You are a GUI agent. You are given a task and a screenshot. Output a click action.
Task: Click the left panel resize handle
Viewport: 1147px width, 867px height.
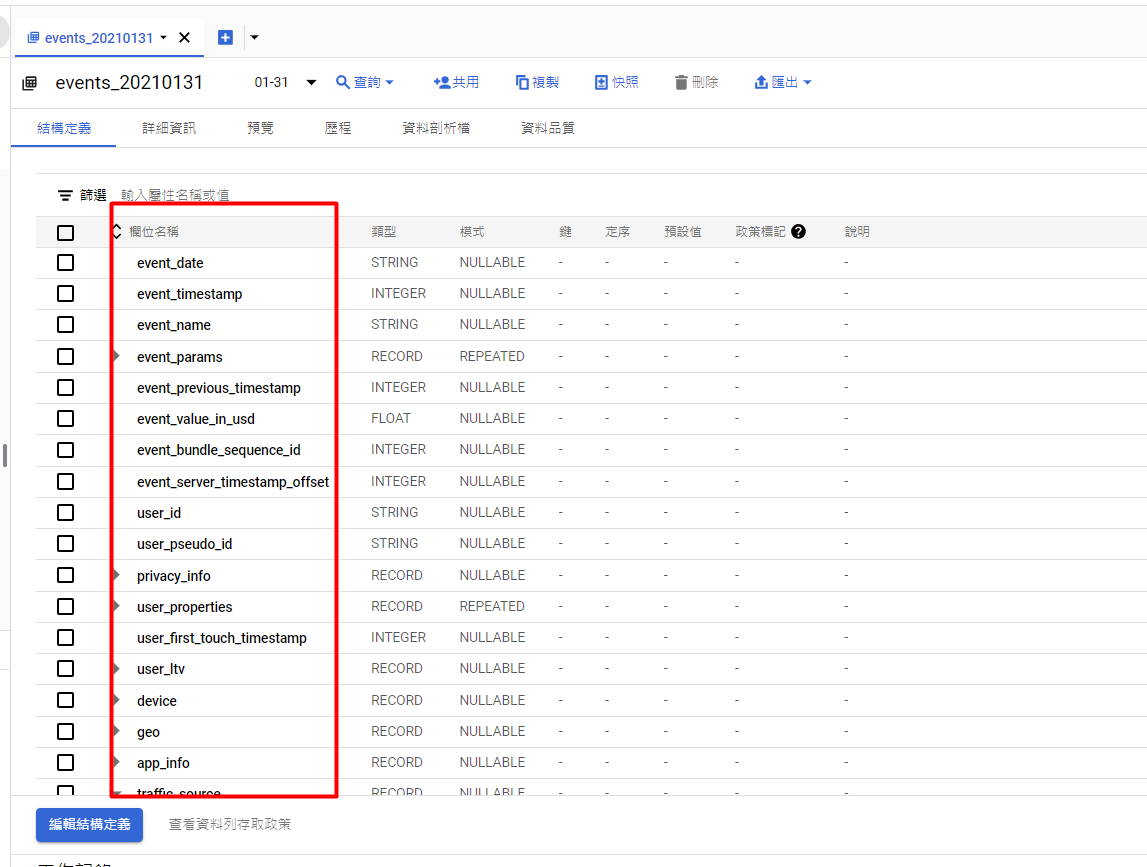(x=5, y=455)
